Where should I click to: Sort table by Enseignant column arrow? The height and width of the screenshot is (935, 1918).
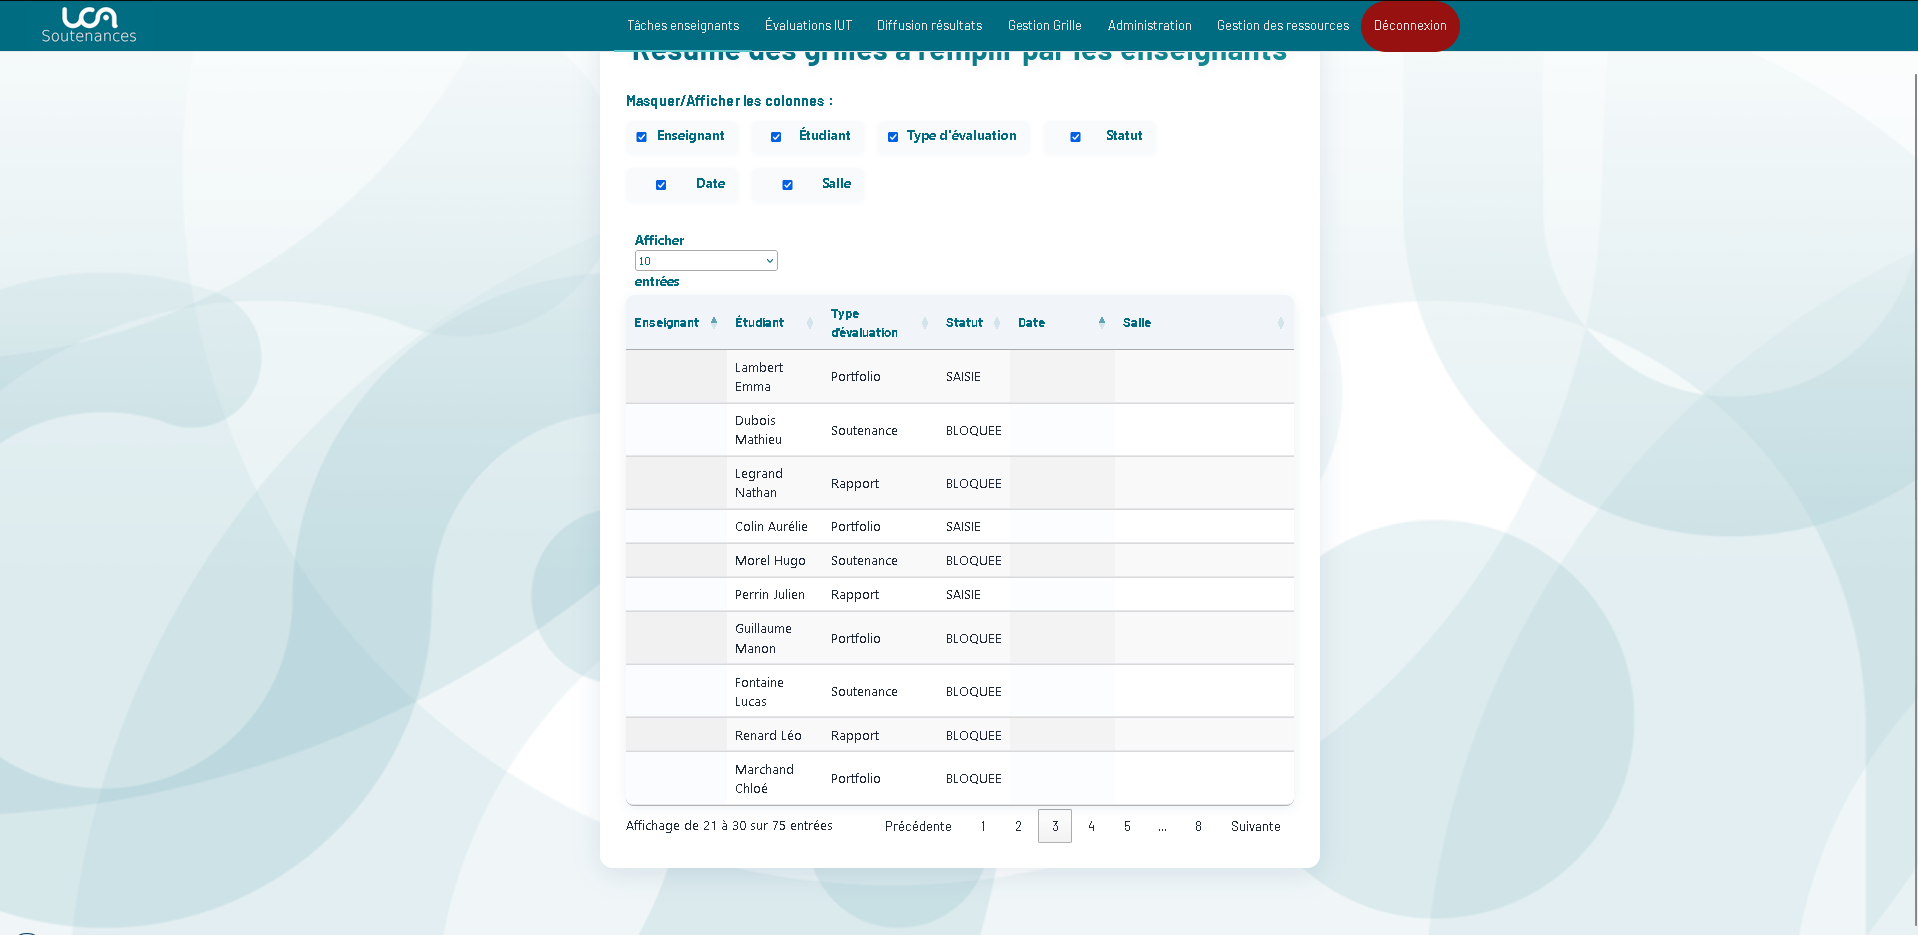pos(714,322)
